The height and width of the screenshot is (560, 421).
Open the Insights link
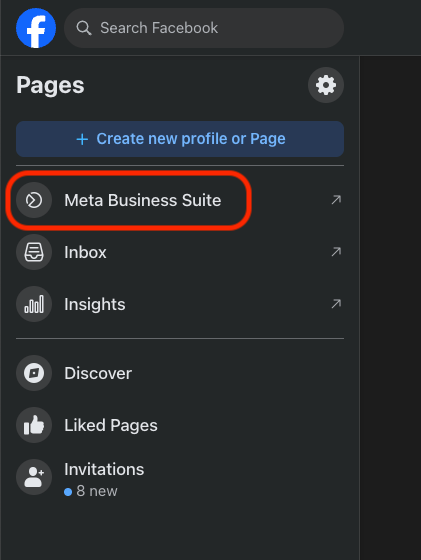point(180,304)
